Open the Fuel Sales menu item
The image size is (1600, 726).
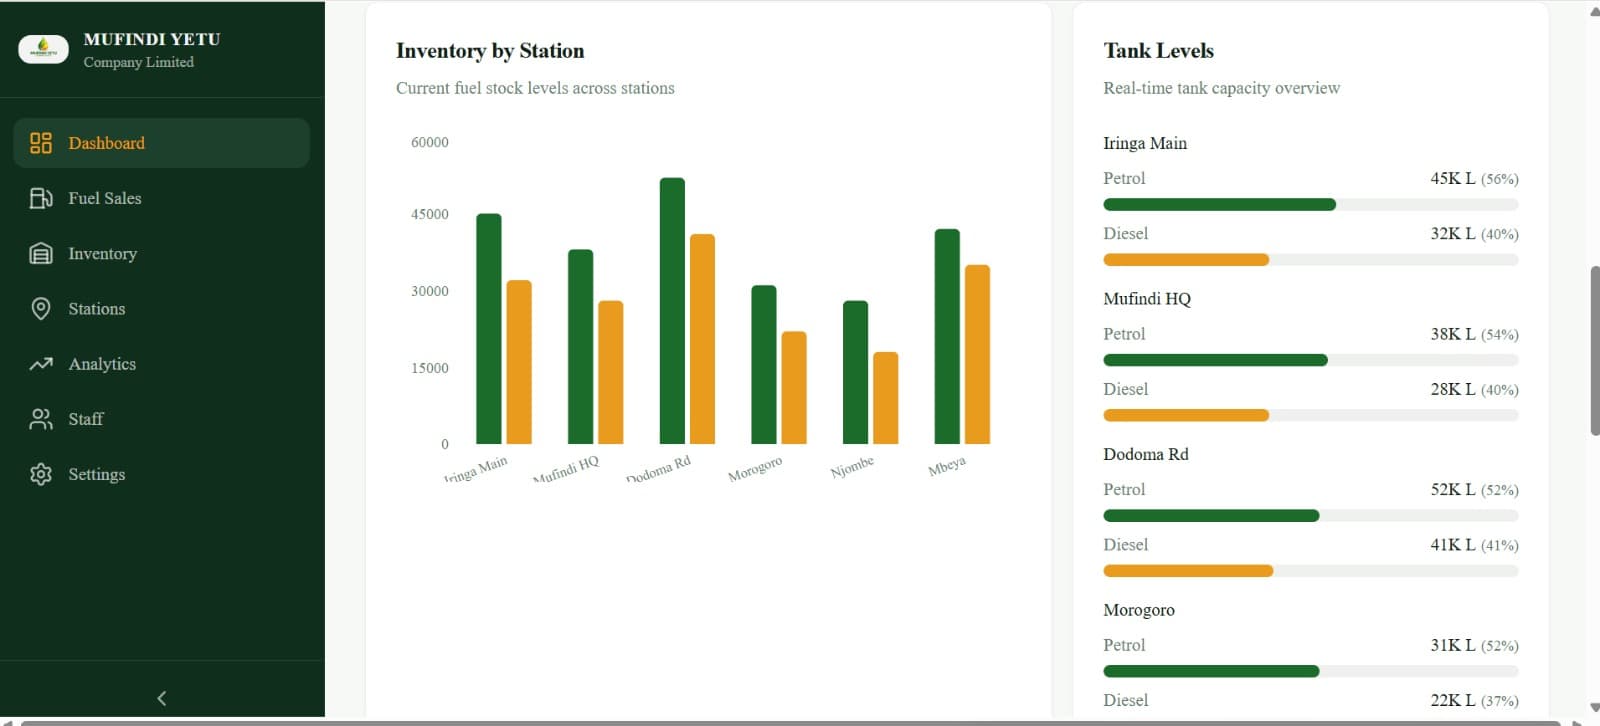[x=105, y=198]
